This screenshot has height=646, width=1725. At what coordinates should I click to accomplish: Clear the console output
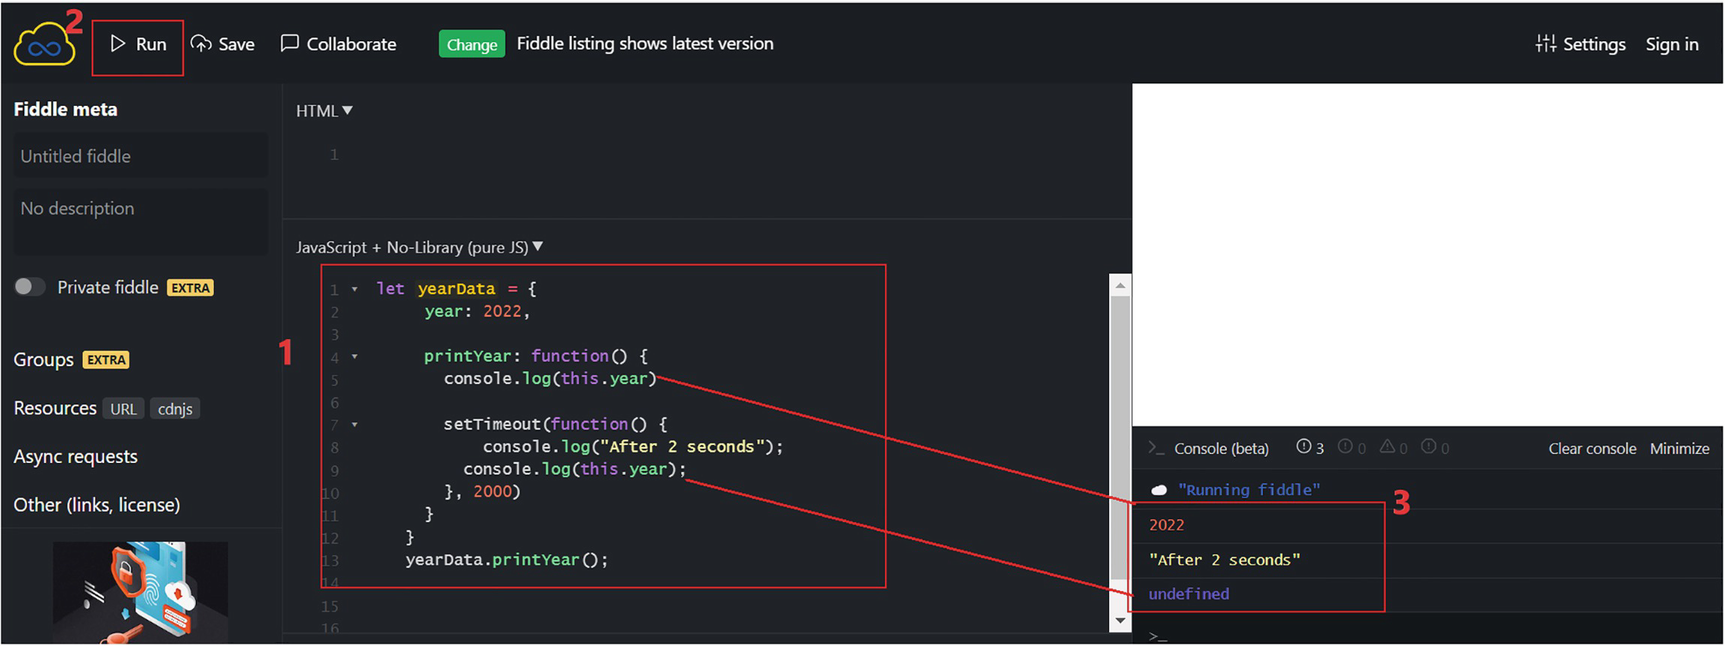(1591, 449)
